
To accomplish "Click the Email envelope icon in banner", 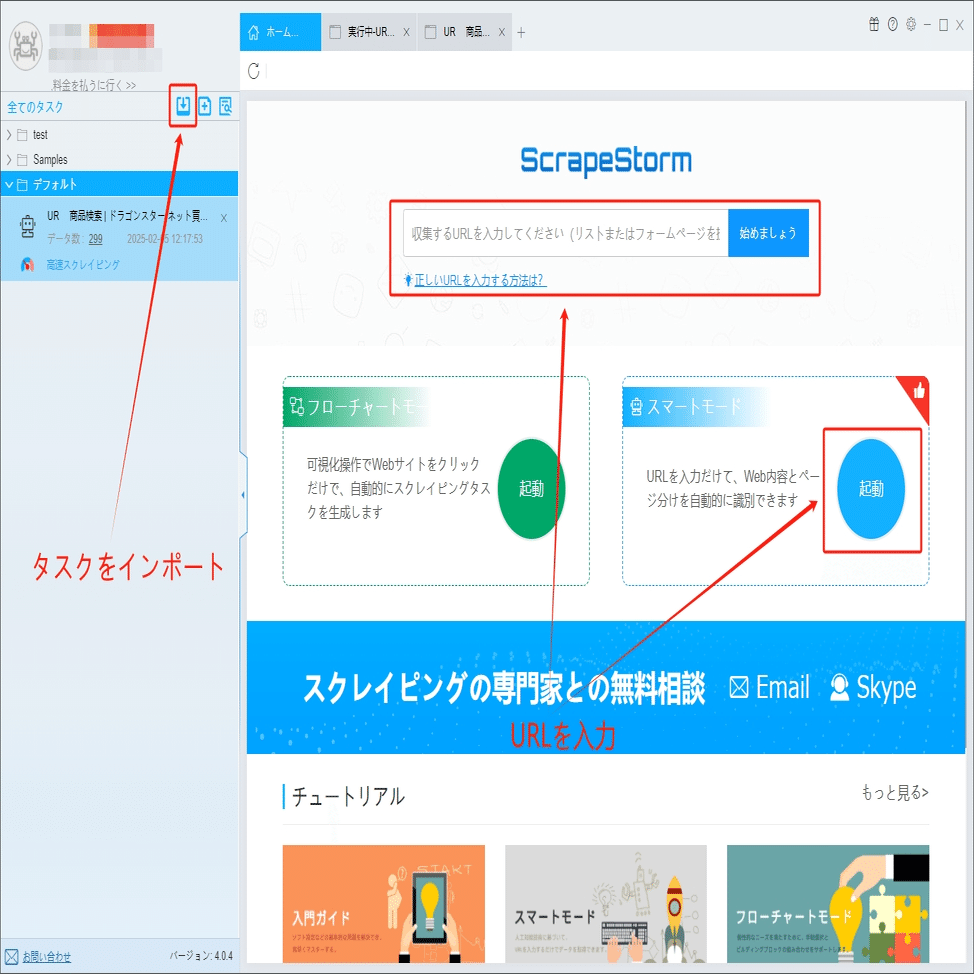I will coord(739,688).
